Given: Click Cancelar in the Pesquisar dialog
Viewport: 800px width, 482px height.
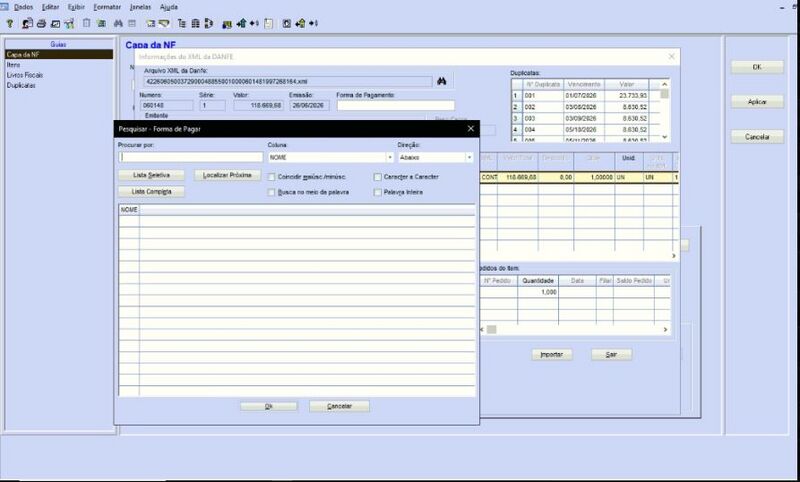Looking at the screenshot, I should [x=339, y=407].
